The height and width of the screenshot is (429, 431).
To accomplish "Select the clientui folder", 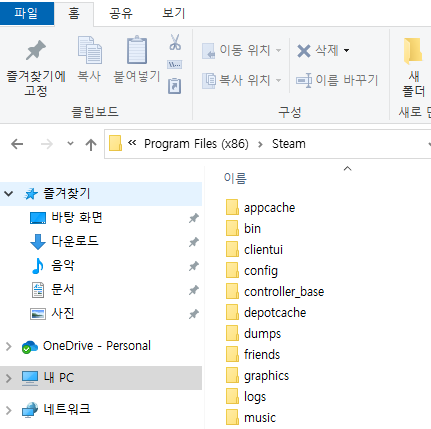I will click(x=263, y=250).
